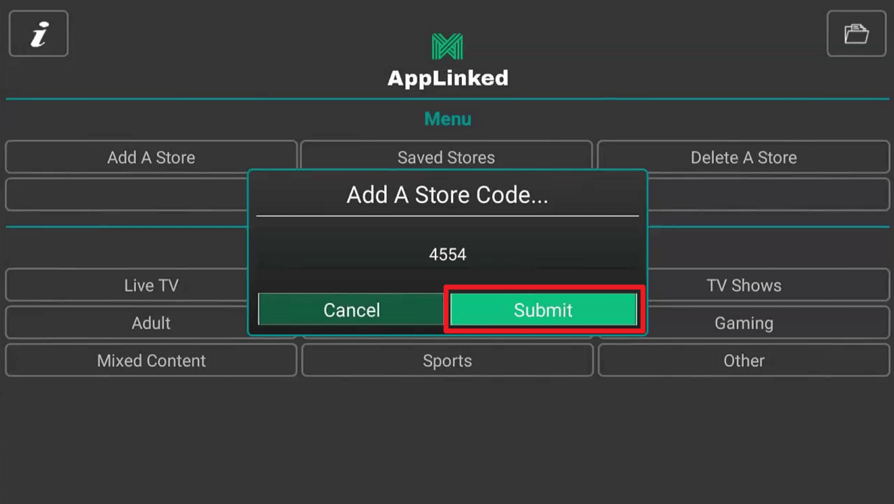Click the AppLinked title text

pos(448,78)
